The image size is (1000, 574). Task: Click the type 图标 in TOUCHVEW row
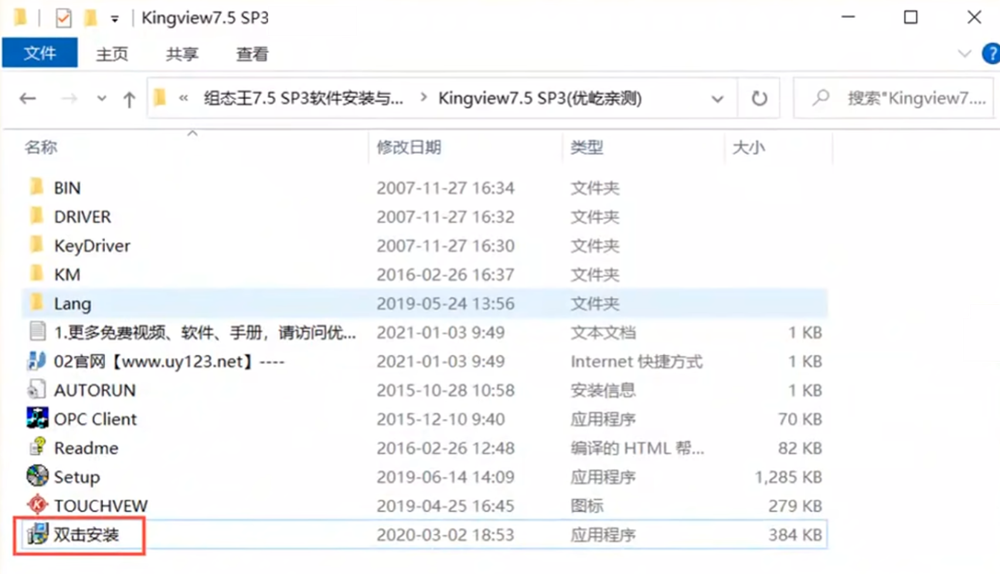point(587,506)
